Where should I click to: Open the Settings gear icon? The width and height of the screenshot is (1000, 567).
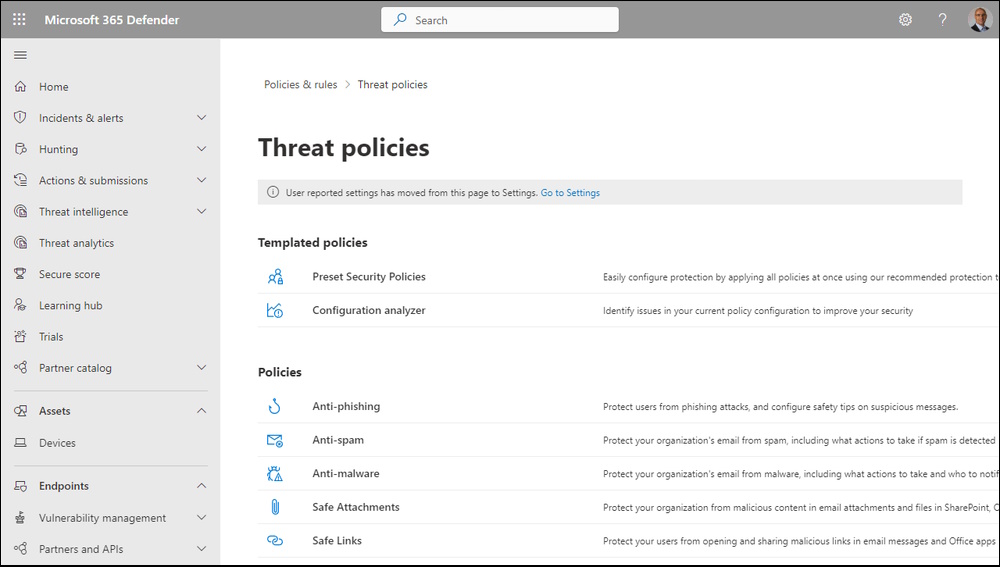pos(905,20)
